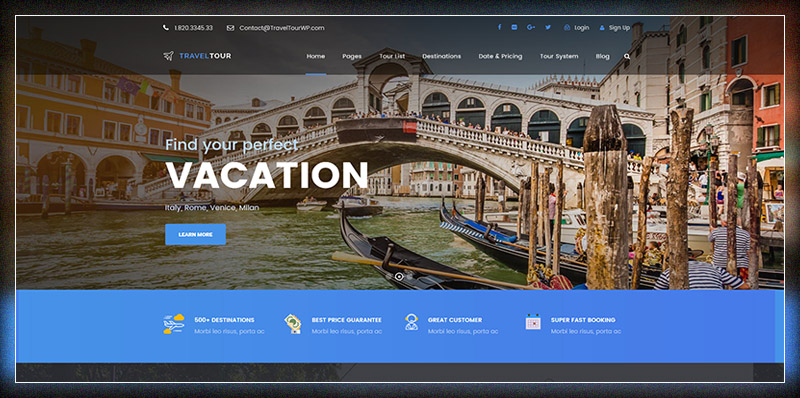Open the Tour System menu
Viewport: 800px width, 398px height.
(559, 57)
